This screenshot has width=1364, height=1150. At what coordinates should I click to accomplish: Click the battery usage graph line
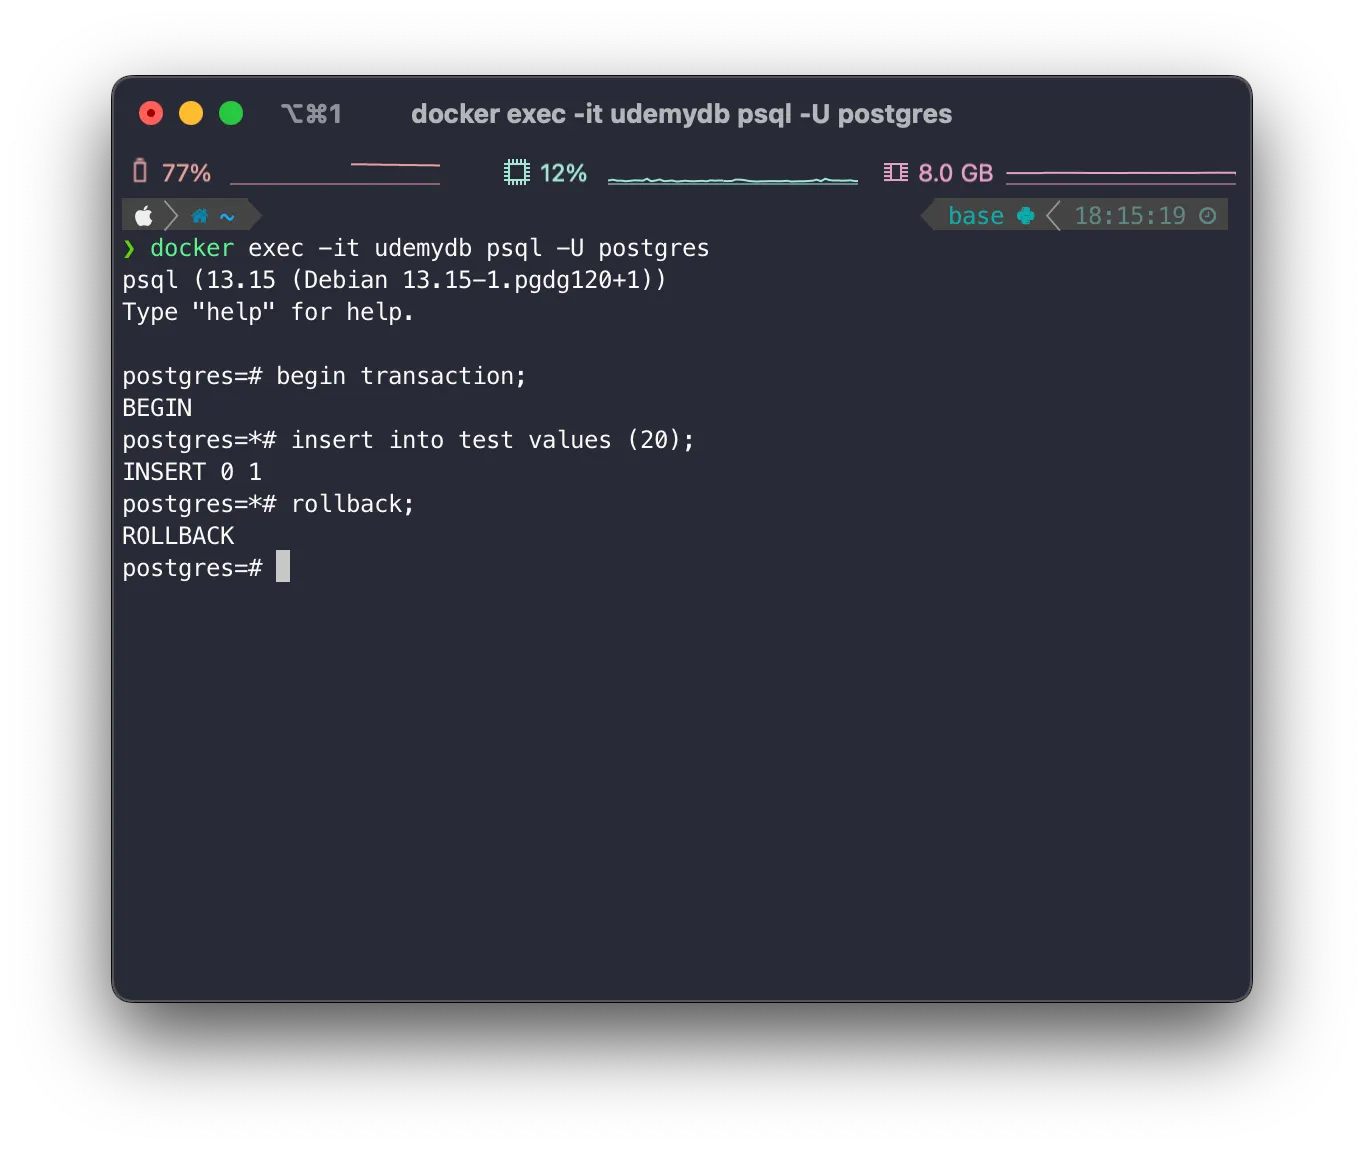pyautogui.click(x=335, y=174)
